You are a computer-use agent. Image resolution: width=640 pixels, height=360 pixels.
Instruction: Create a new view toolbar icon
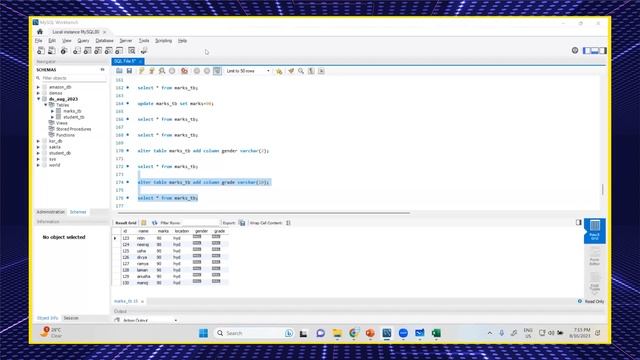(98, 51)
